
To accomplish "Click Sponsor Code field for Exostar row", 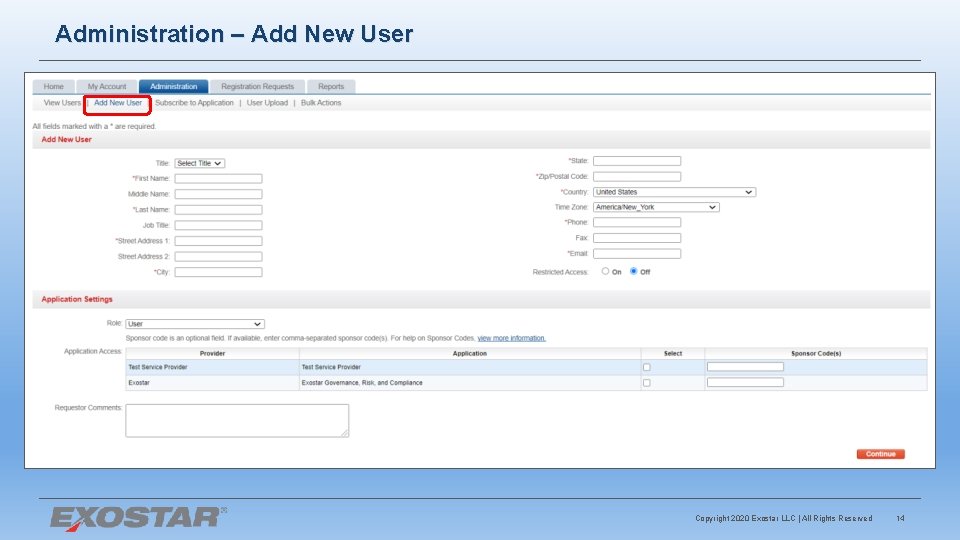I will pyautogui.click(x=745, y=382).
